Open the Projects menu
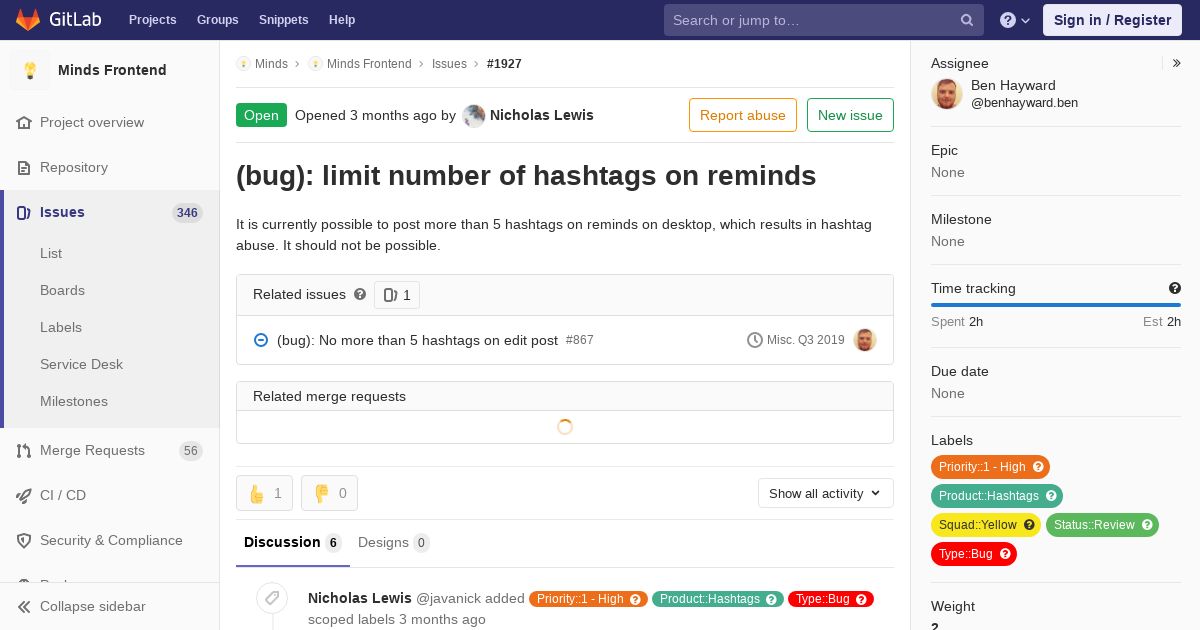Viewport: 1200px width, 630px height. (153, 20)
